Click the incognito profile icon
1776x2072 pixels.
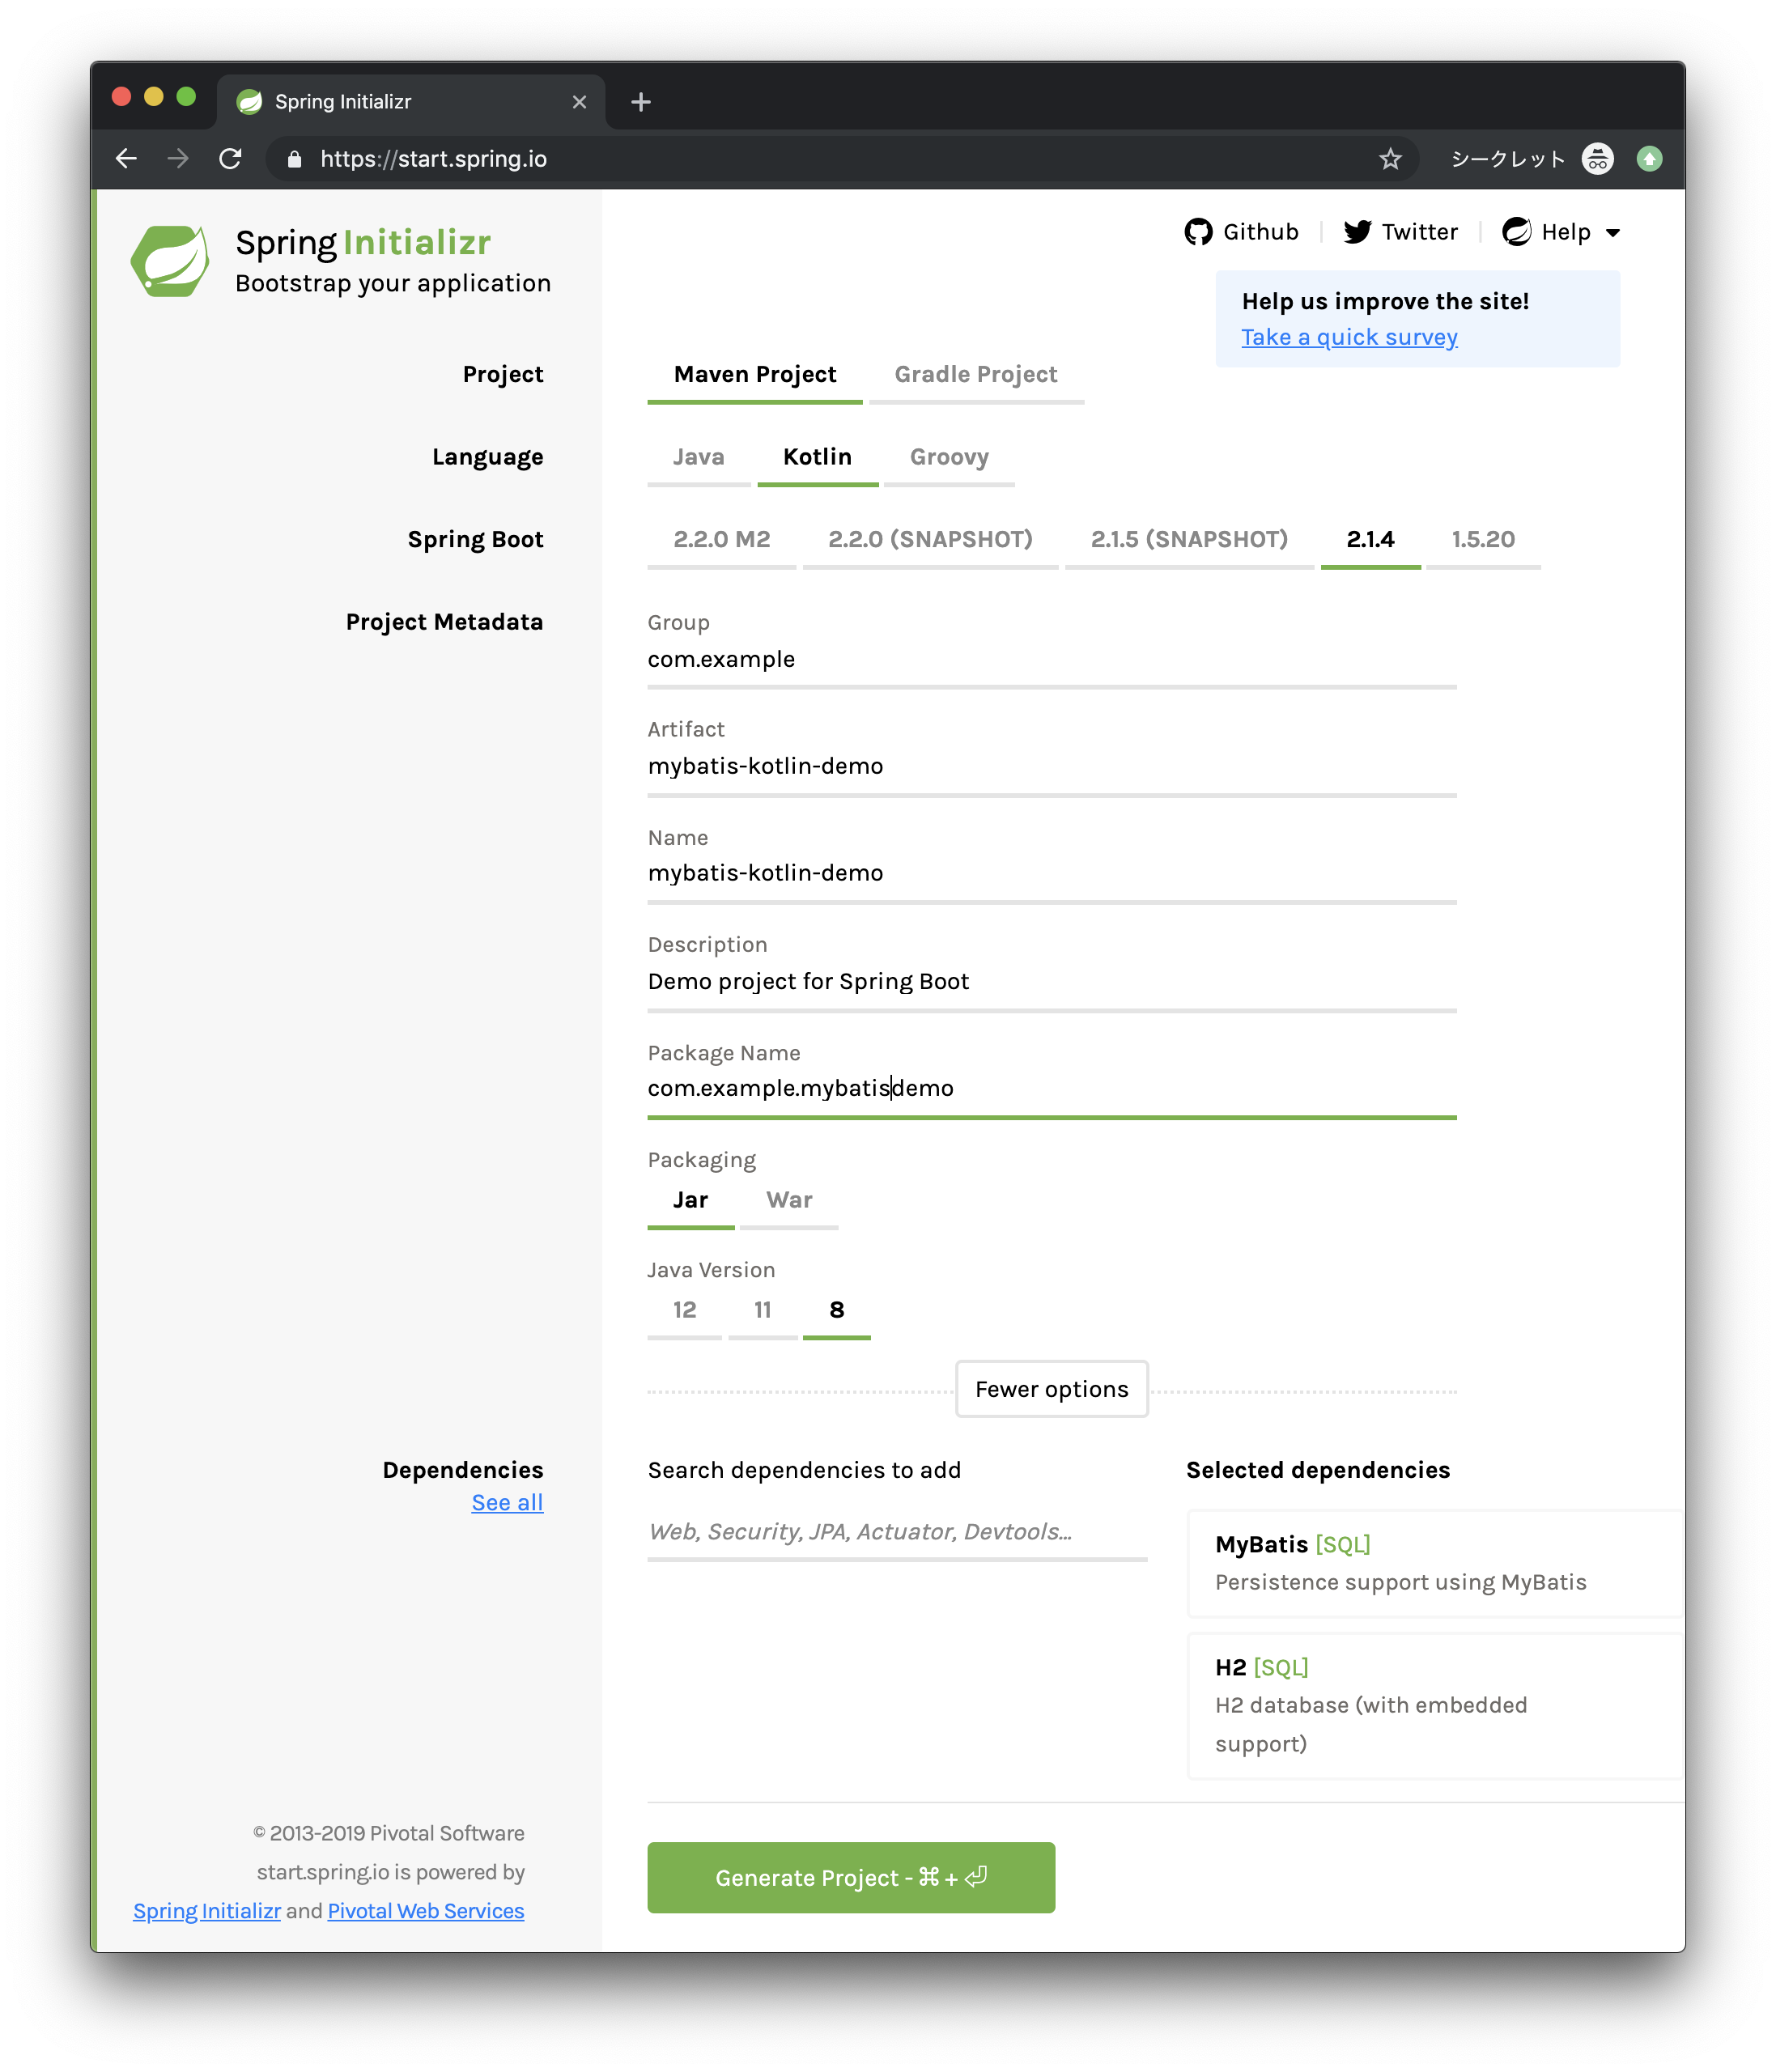tap(1597, 159)
